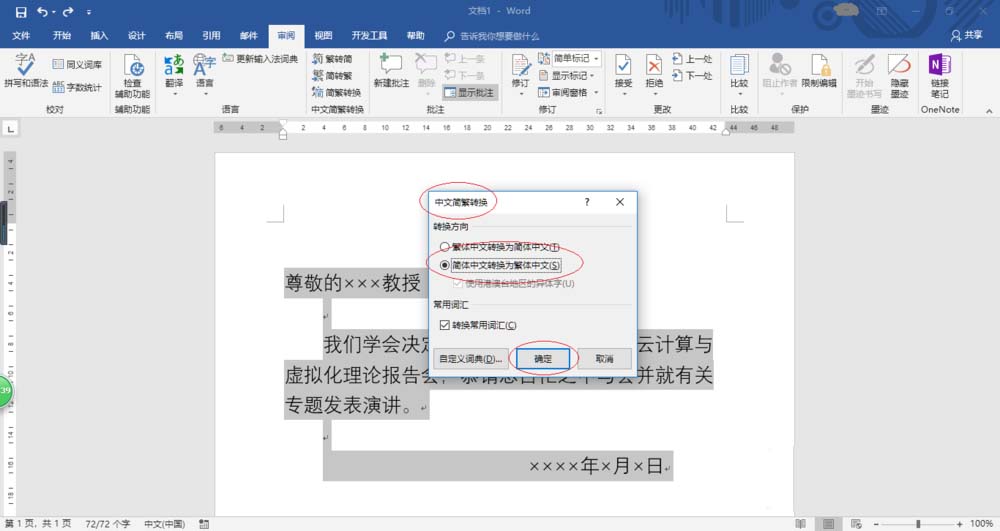Click the Spelling and Grammar check icon
The image size is (1000, 531).
(x=25, y=72)
